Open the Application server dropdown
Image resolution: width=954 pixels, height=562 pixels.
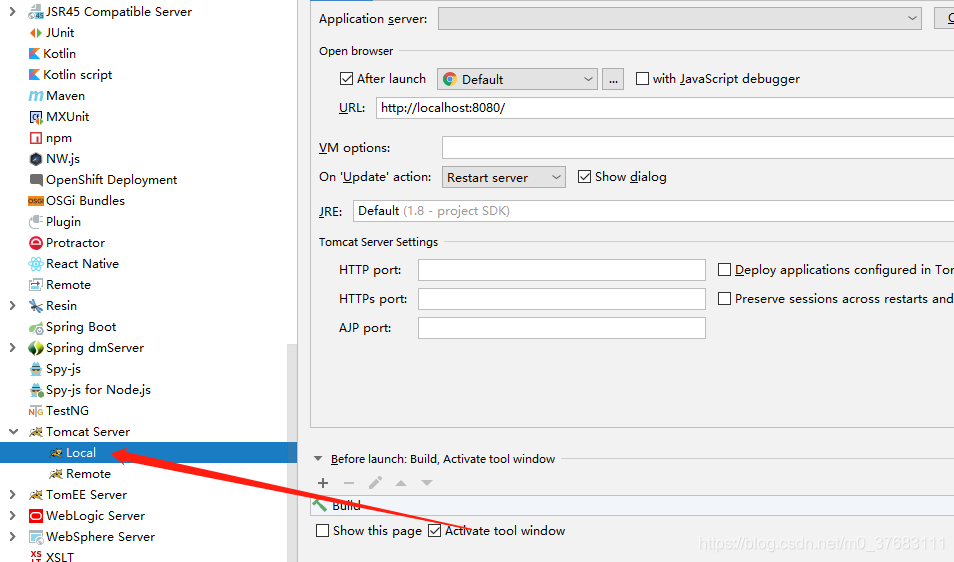tap(680, 18)
